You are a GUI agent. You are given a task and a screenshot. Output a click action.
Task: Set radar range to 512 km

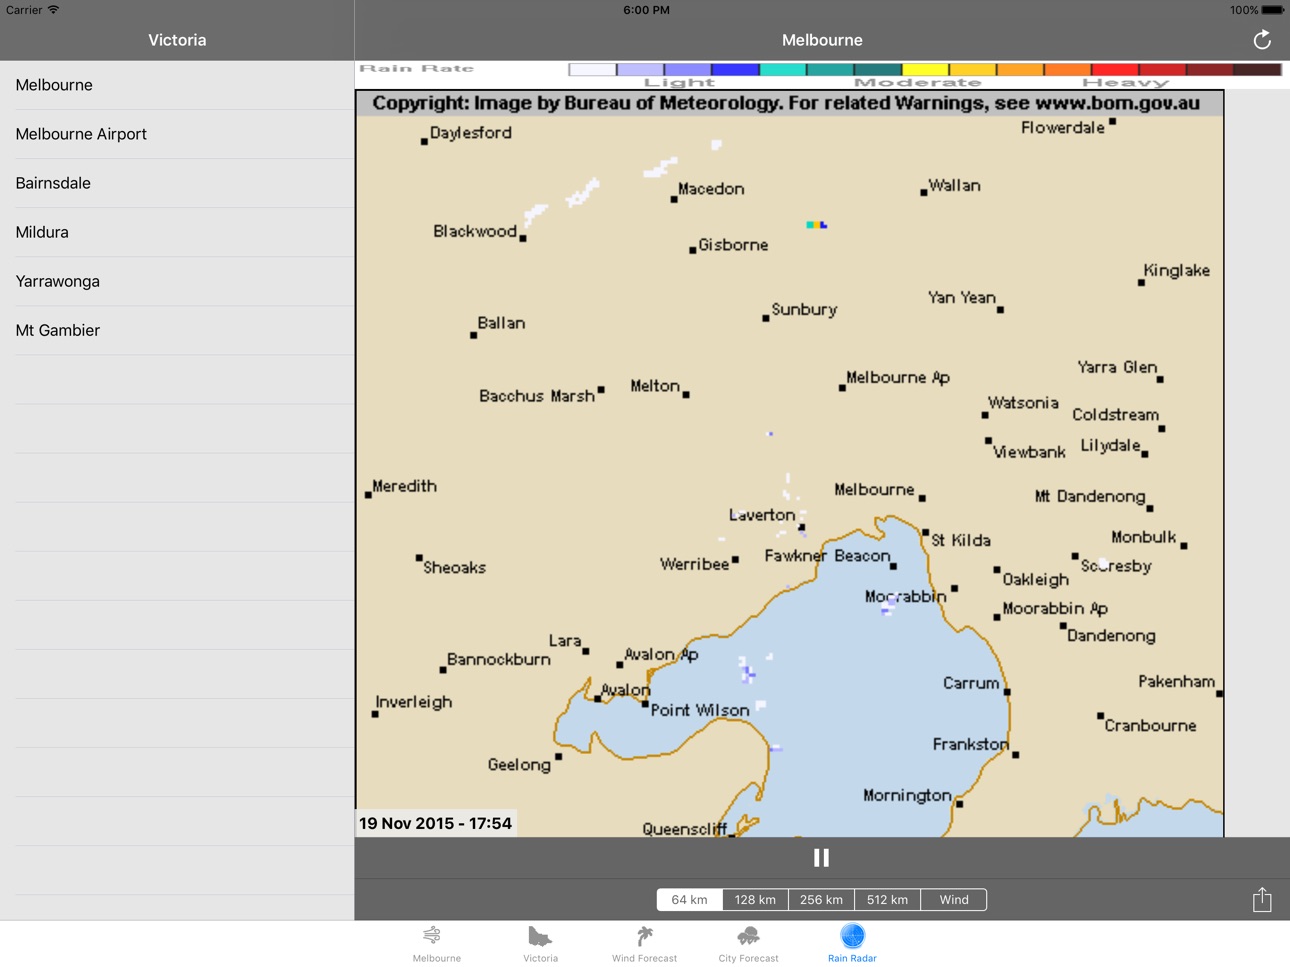[887, 900]
